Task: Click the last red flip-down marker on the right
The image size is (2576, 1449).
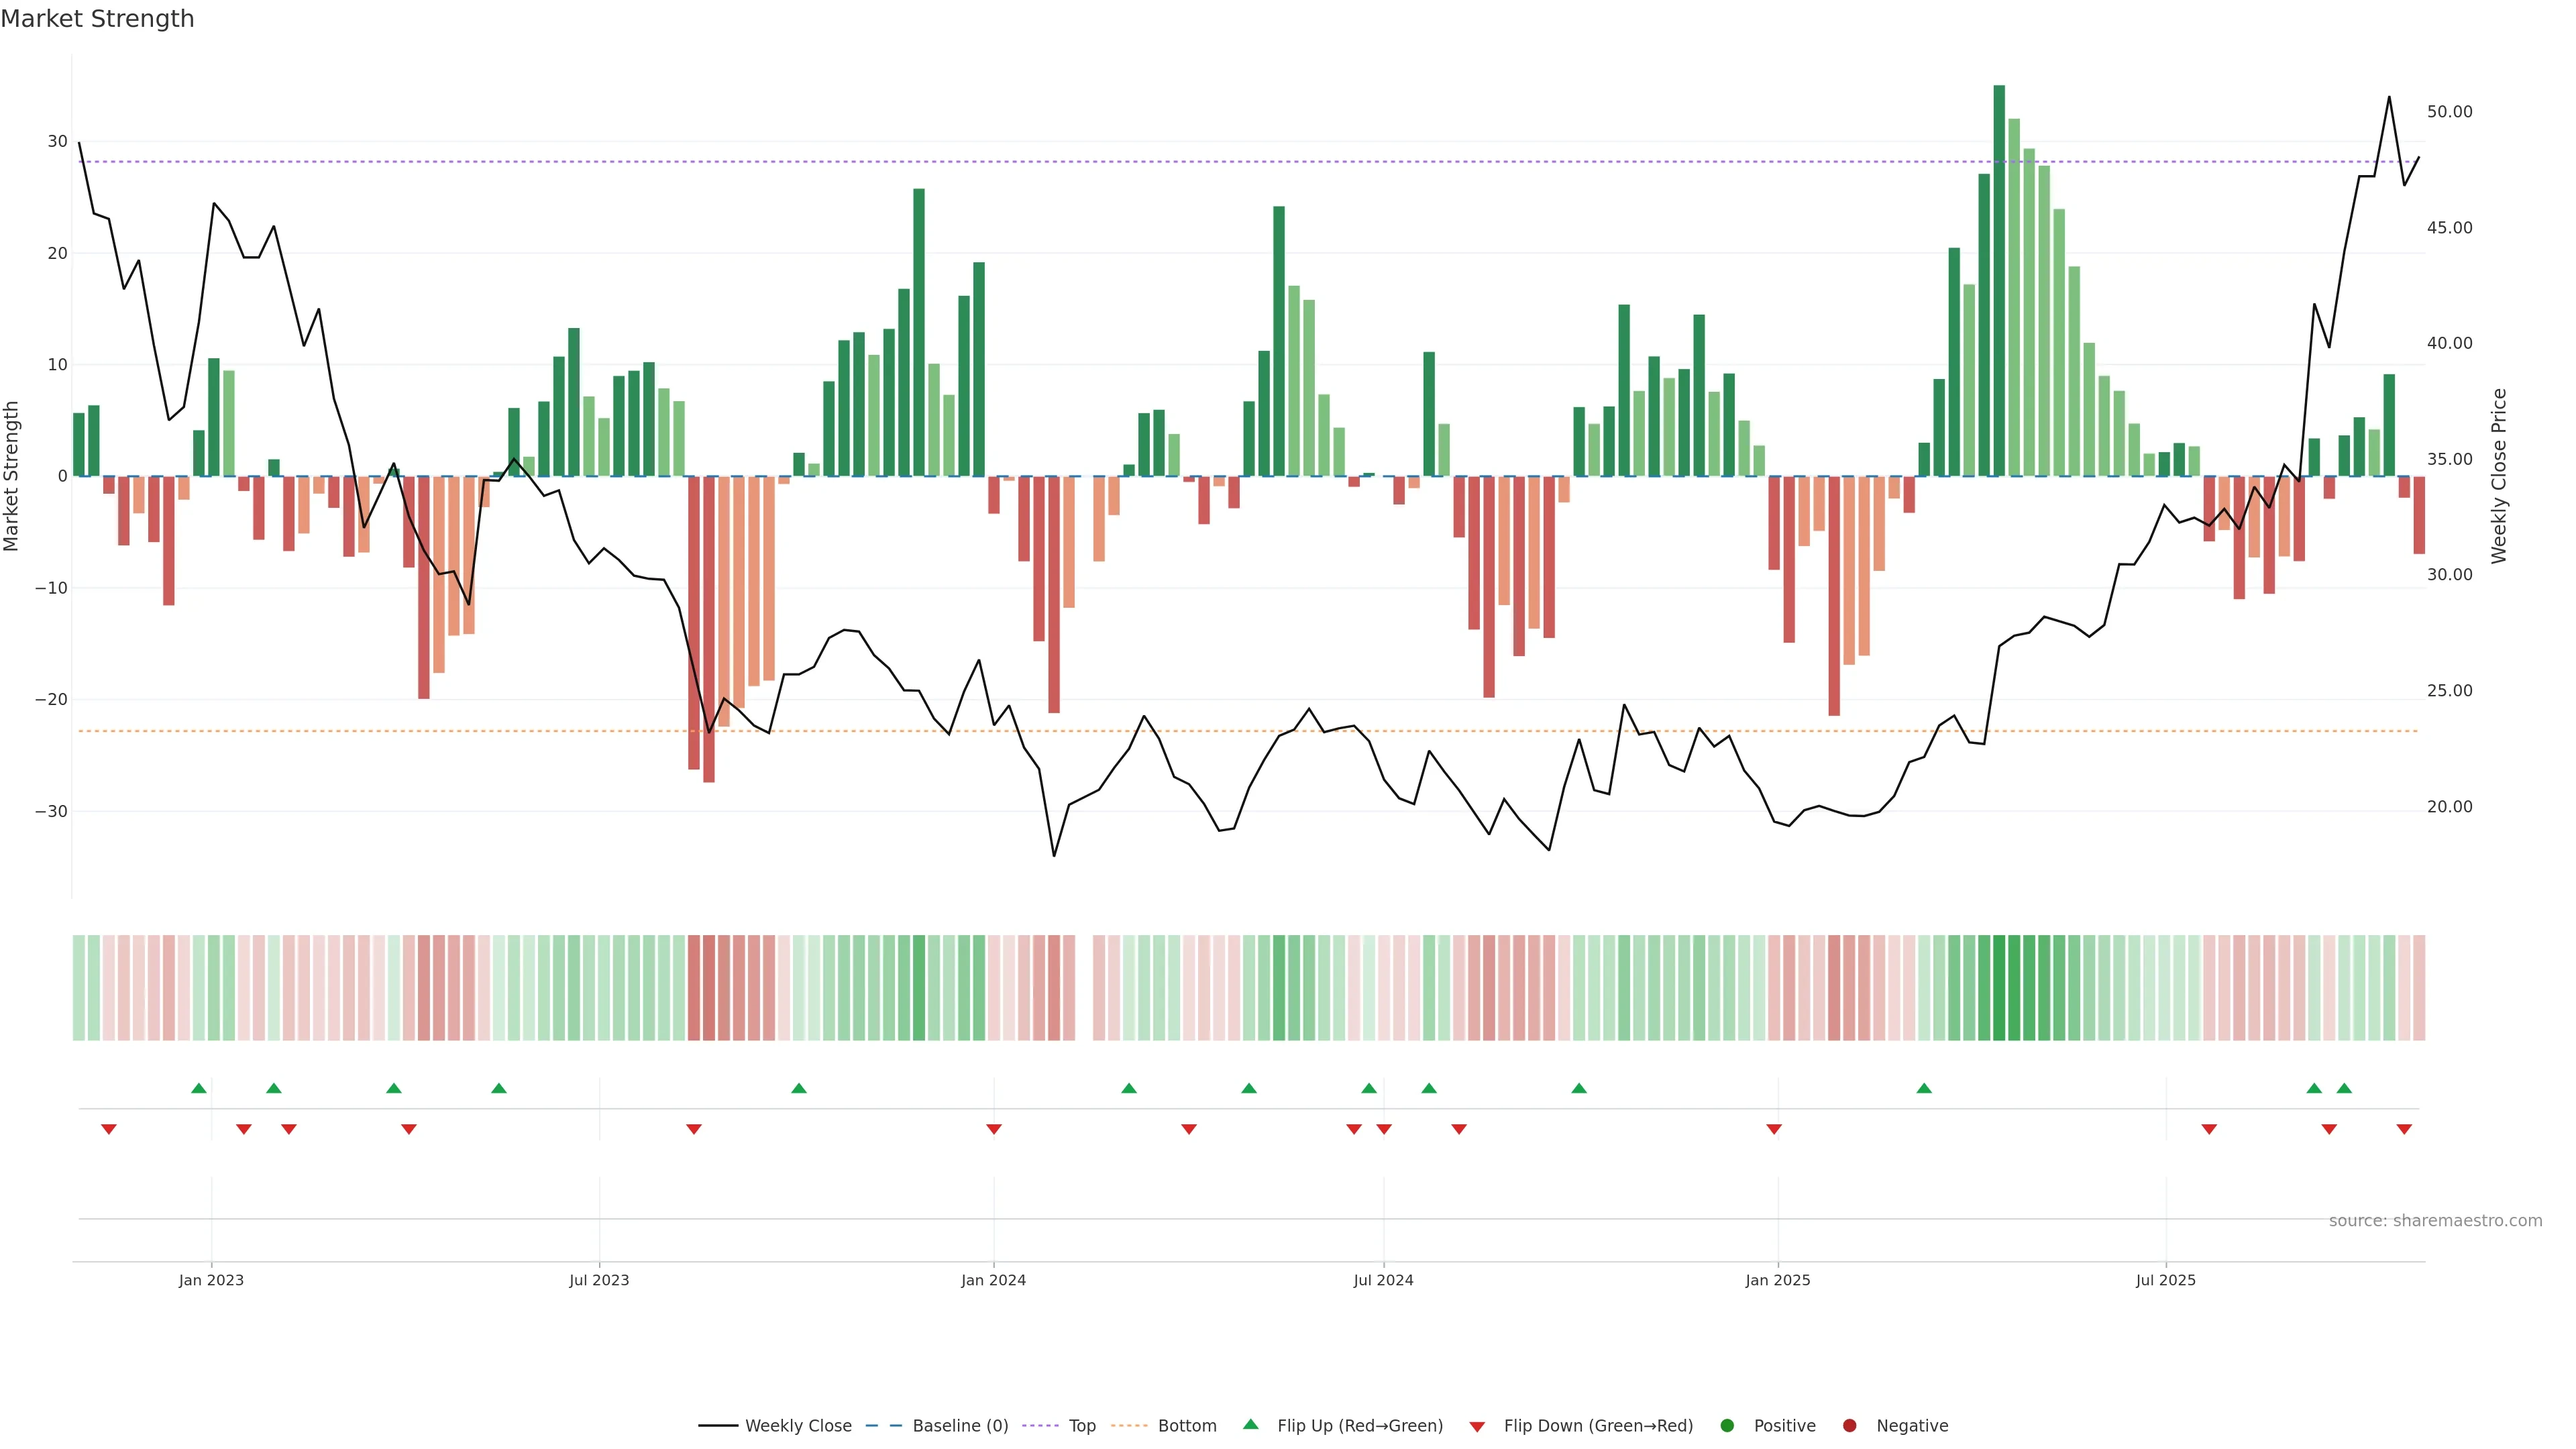Action: point(2404,1129)
